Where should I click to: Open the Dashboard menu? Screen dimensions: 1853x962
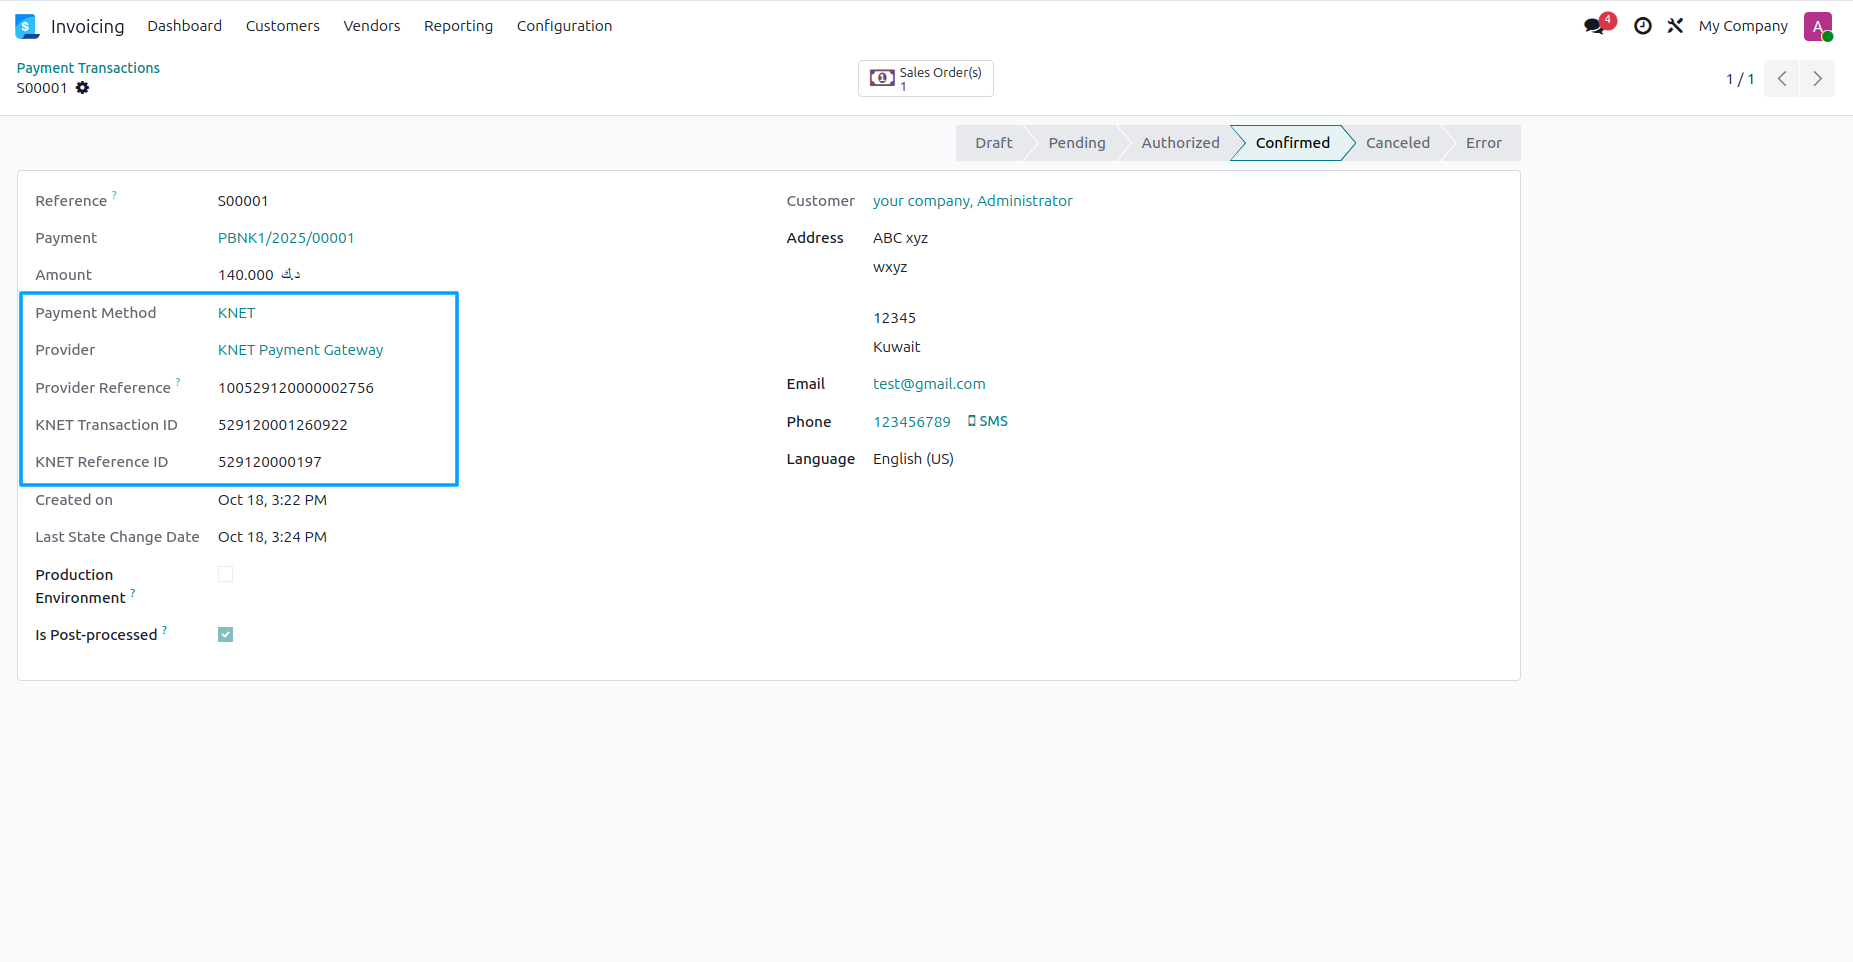click(185, 26)
